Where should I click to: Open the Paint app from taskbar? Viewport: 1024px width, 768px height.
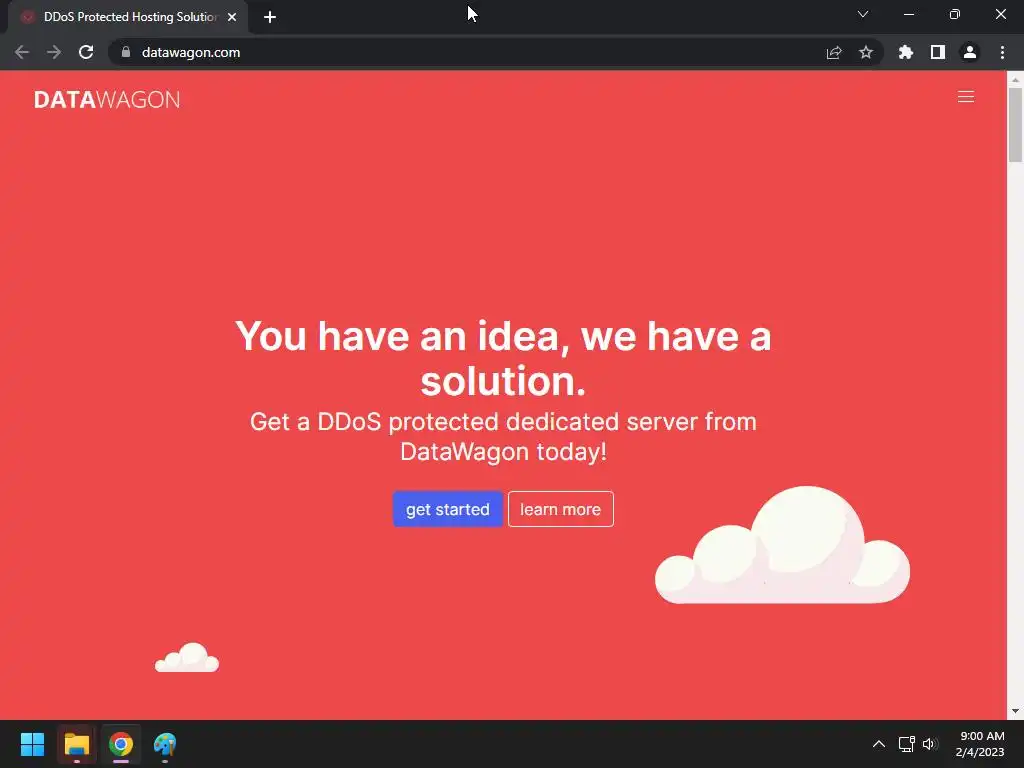(x=165, y=744)
